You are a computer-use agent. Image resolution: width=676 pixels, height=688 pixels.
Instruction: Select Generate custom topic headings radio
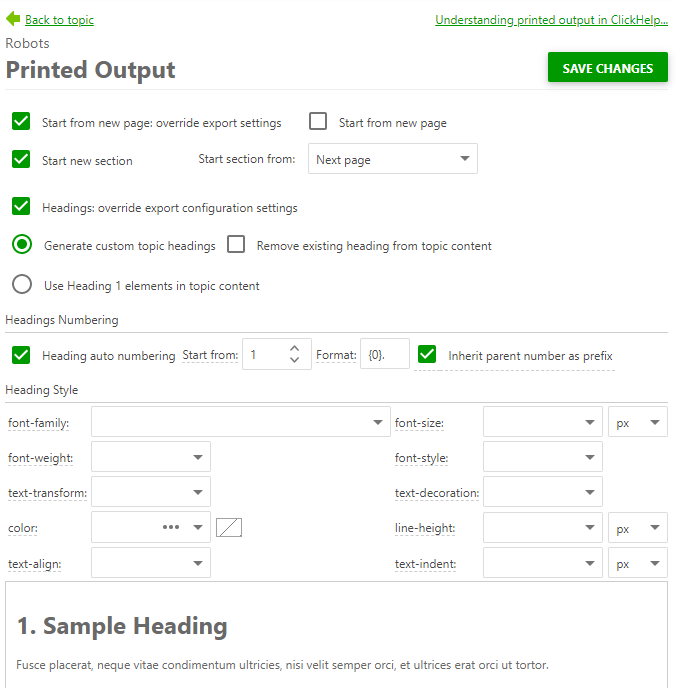[22, 244]
